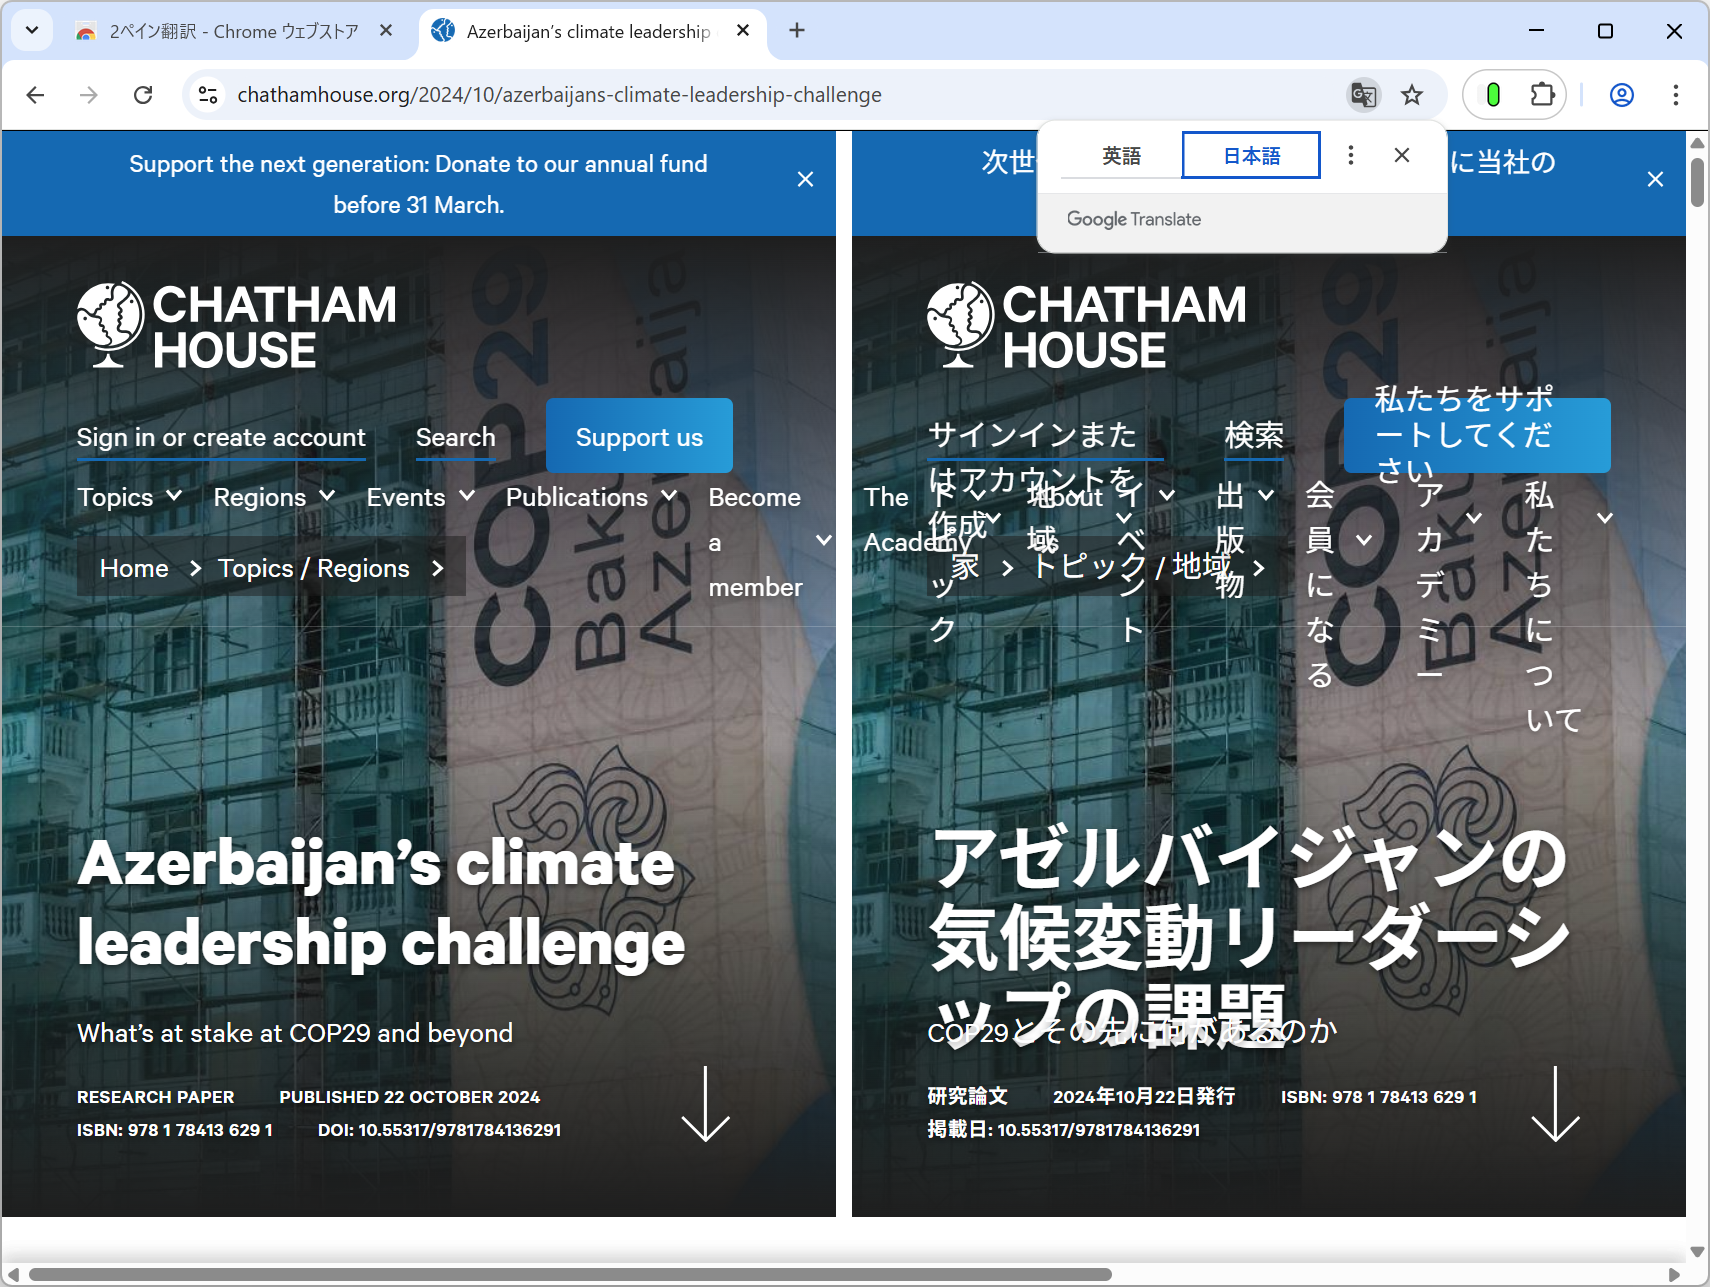Switch translation language to 英語
Viewport: 1710px width, 1287px height.
pos(1119,155)
